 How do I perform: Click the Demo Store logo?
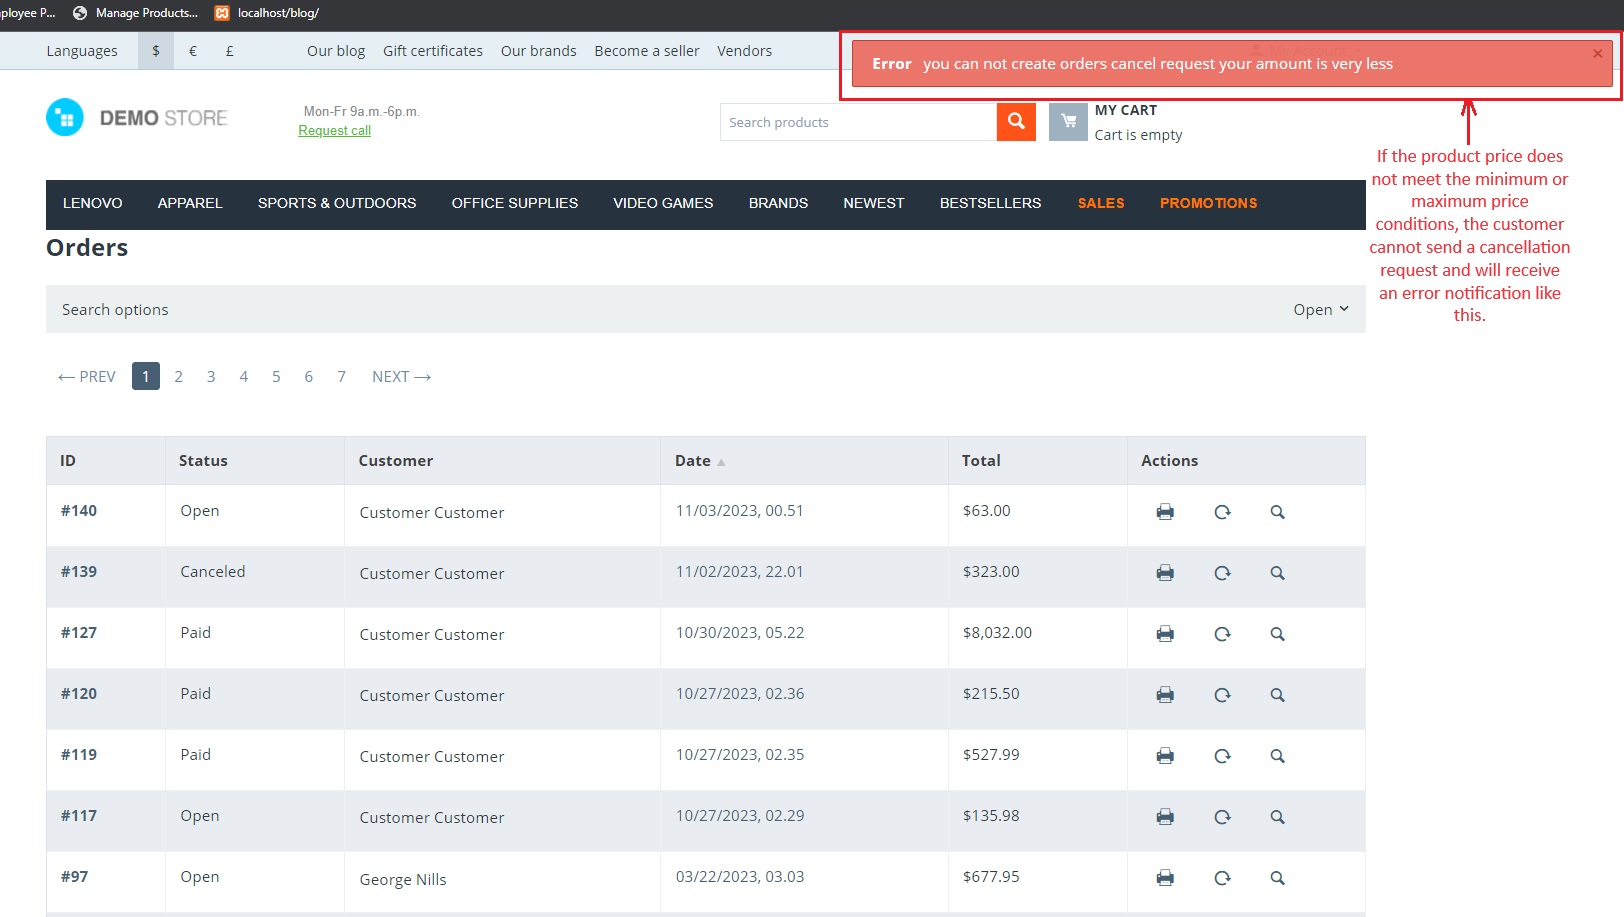coord(137,118)
